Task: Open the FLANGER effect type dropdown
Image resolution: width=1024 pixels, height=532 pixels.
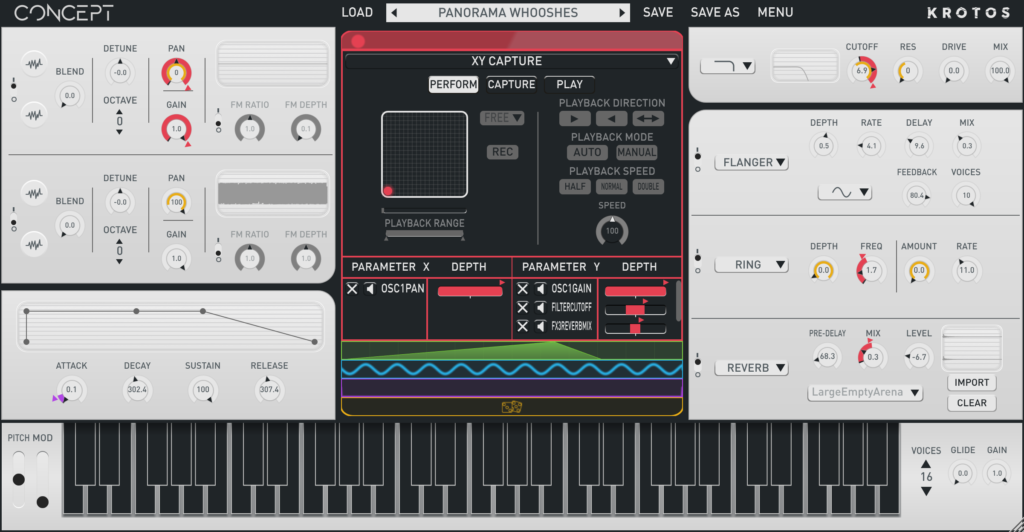Action: 751,162
